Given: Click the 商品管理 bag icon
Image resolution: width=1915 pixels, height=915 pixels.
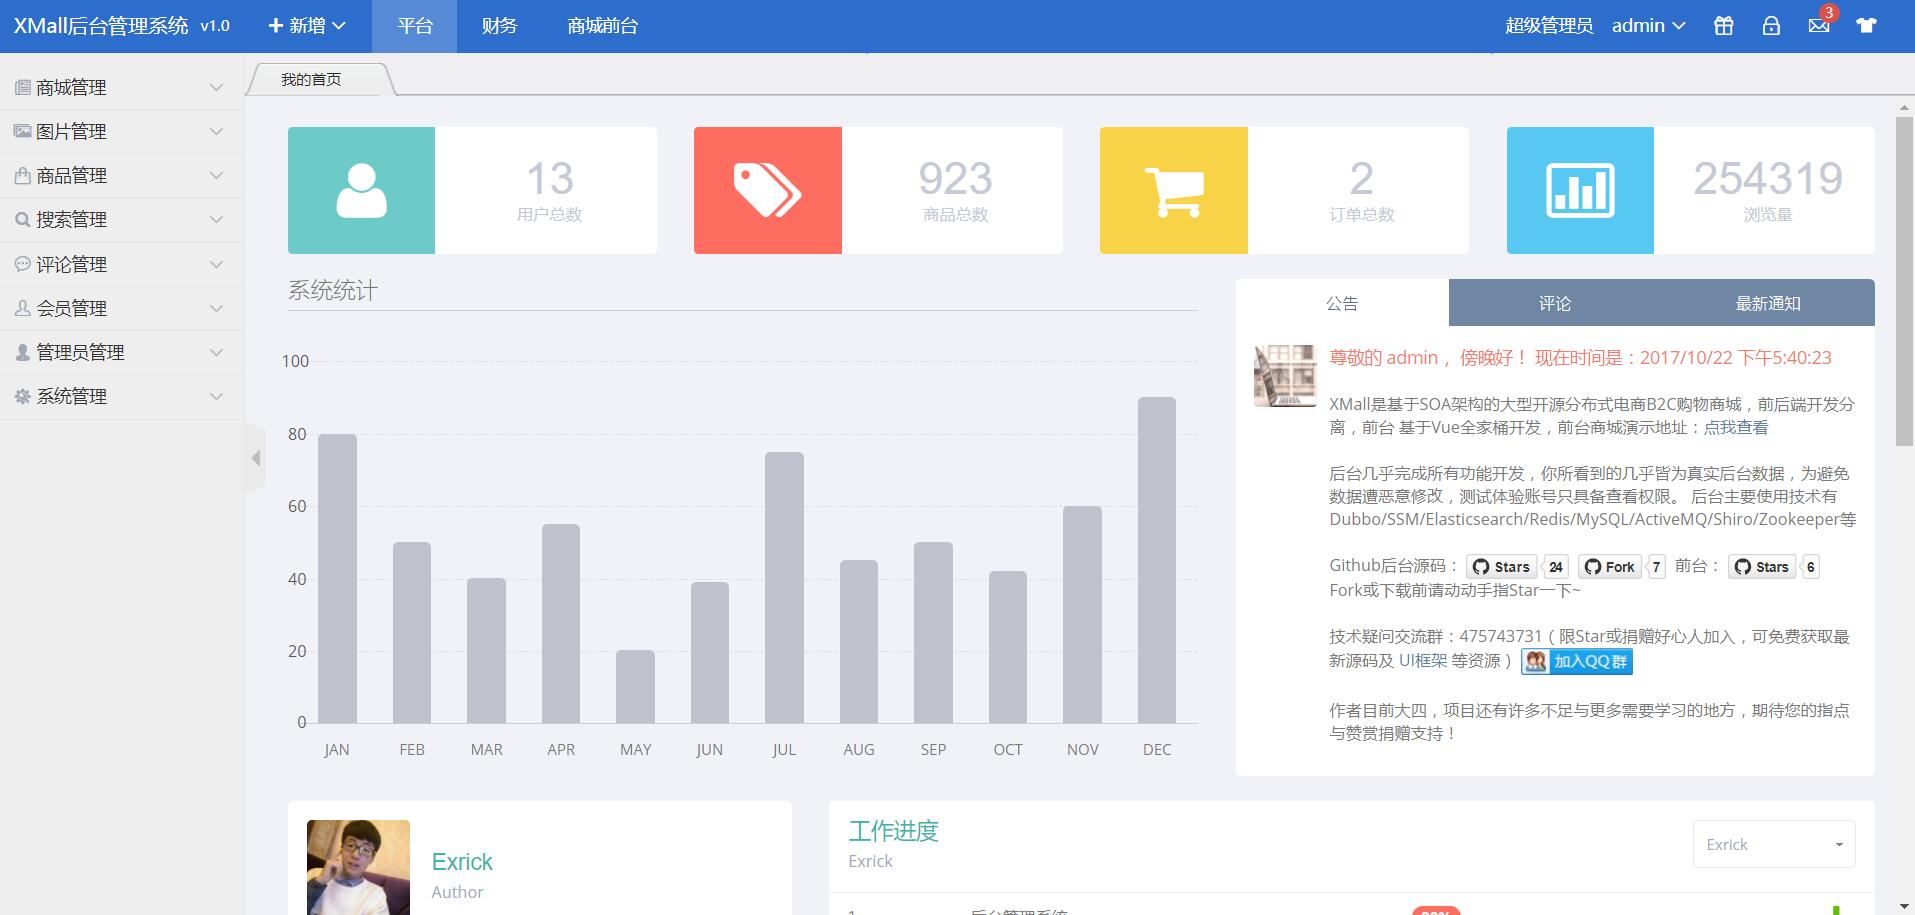Looking at the screenshot, I should pyautogui.click(x=22, y=175).
